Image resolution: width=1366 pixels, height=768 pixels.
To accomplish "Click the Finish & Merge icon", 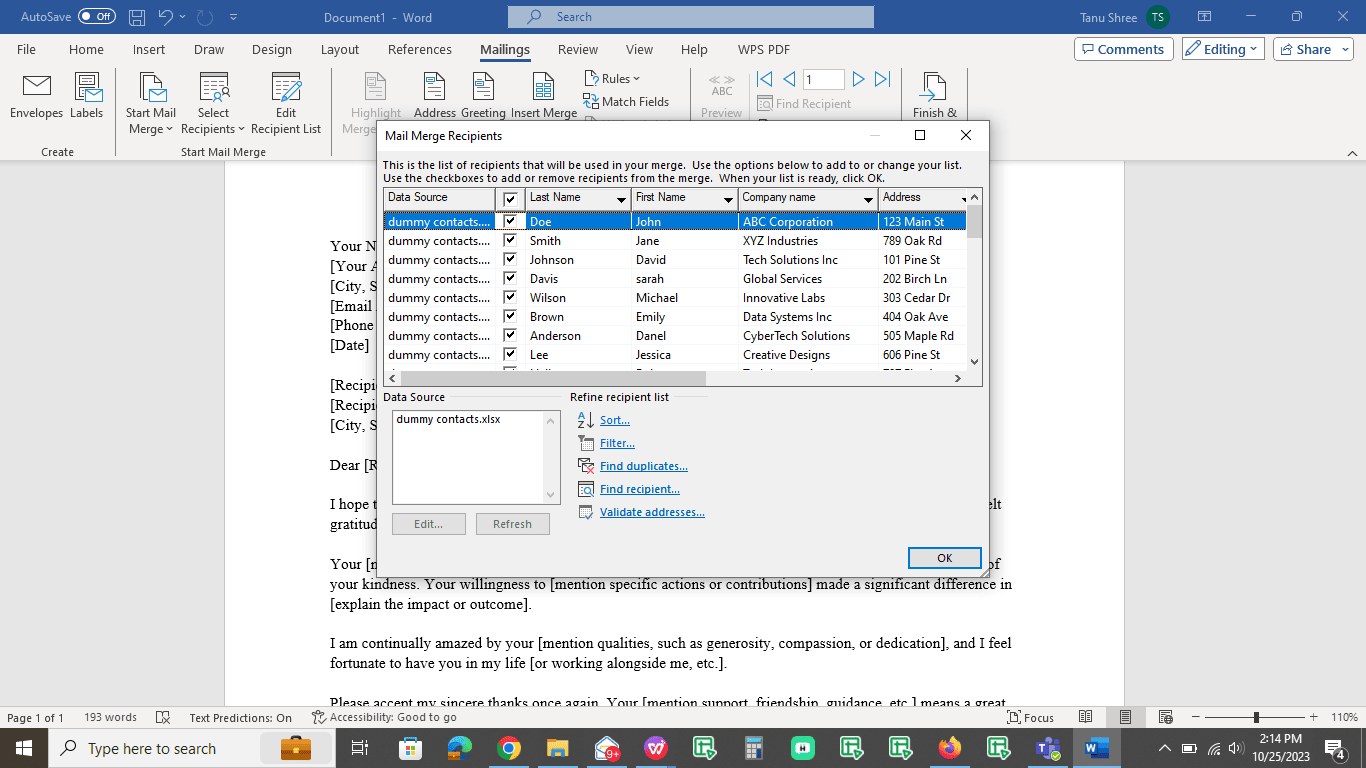I will click(933, 95).
